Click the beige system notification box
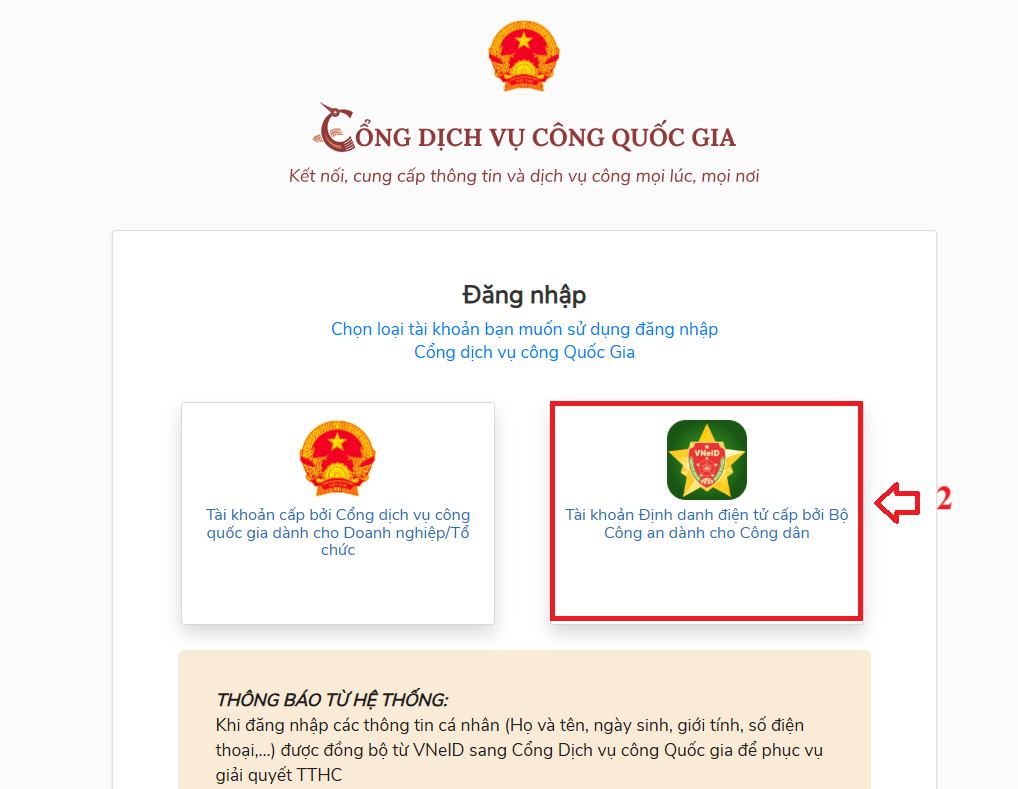 point(524,720)
